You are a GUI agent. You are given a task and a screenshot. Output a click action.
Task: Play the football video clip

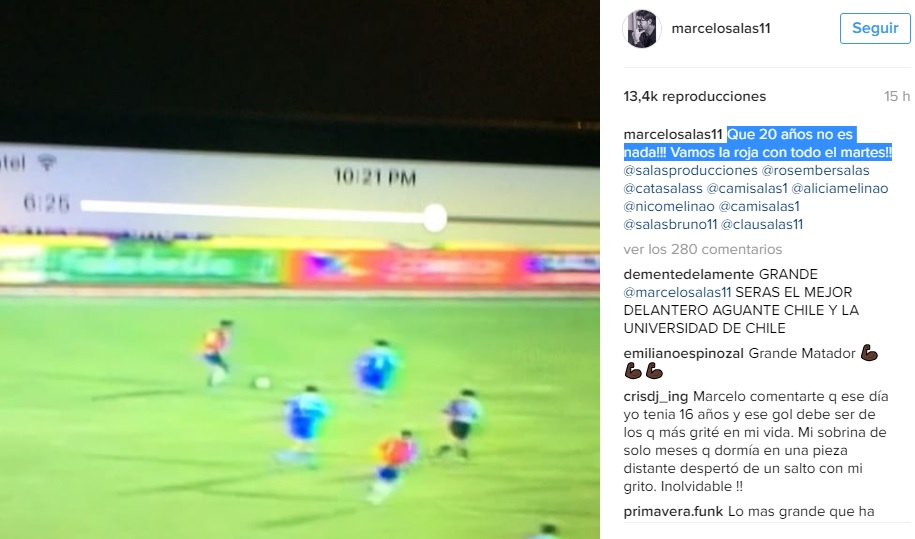click(300, 270)
